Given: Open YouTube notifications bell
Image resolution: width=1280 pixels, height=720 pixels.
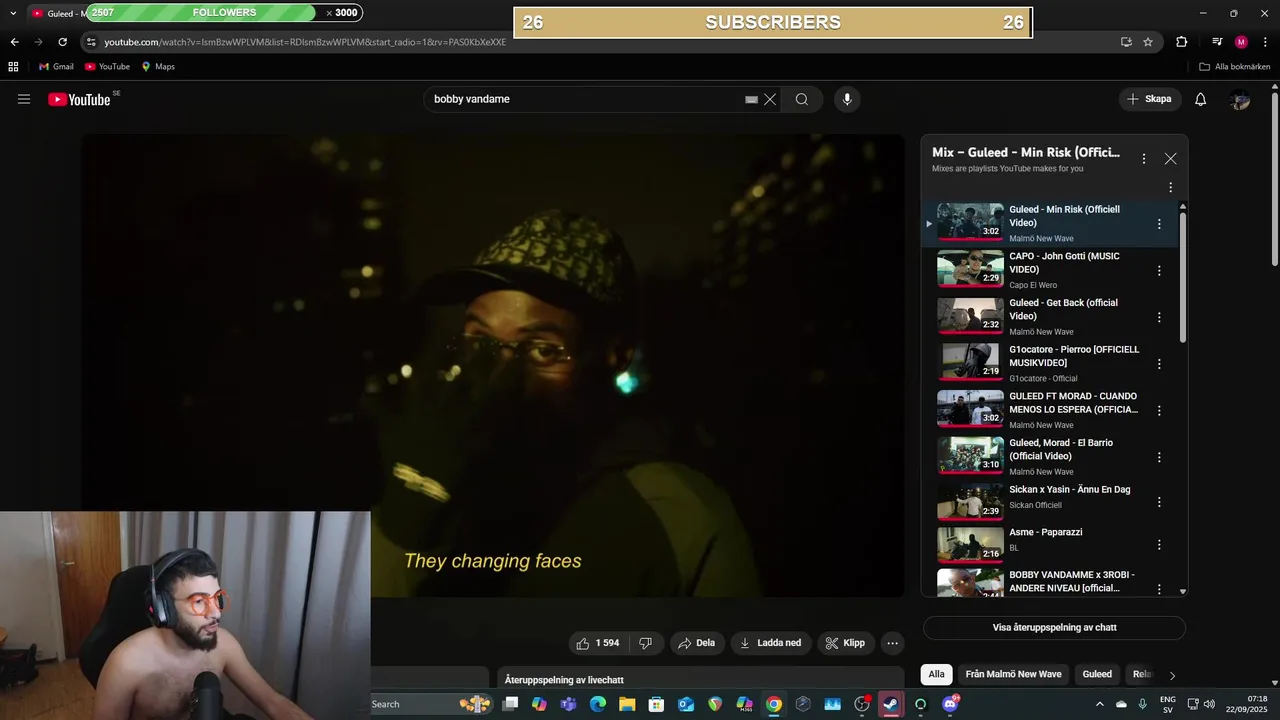Looking at the screenshot, I should coord(1201,99).
